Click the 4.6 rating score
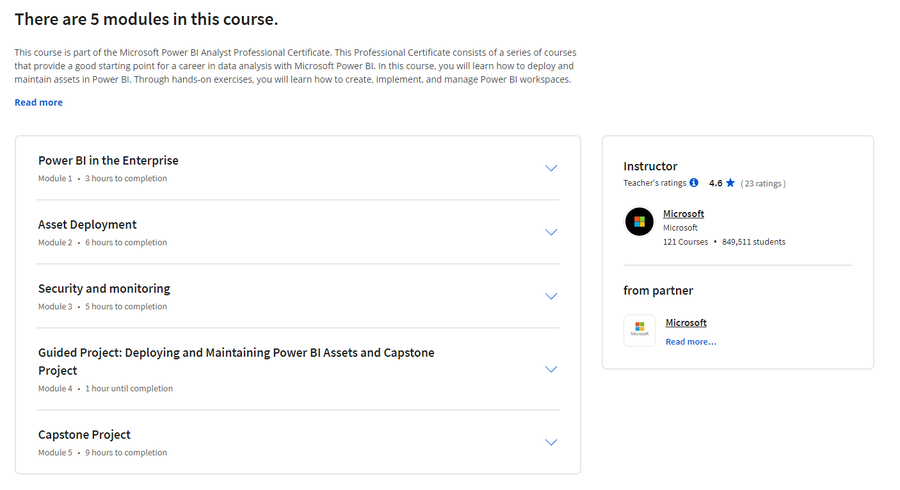900x490 pixels. click(715, 183)
